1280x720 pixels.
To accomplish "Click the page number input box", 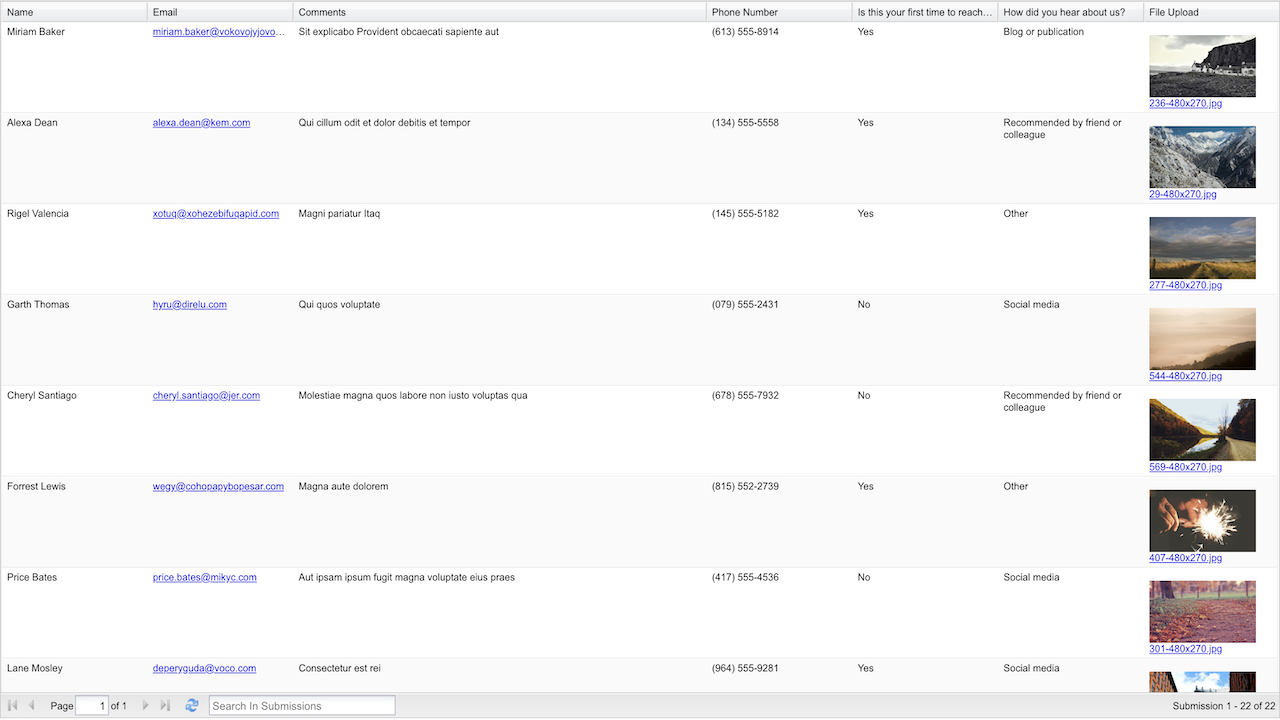I will (92, 706).
